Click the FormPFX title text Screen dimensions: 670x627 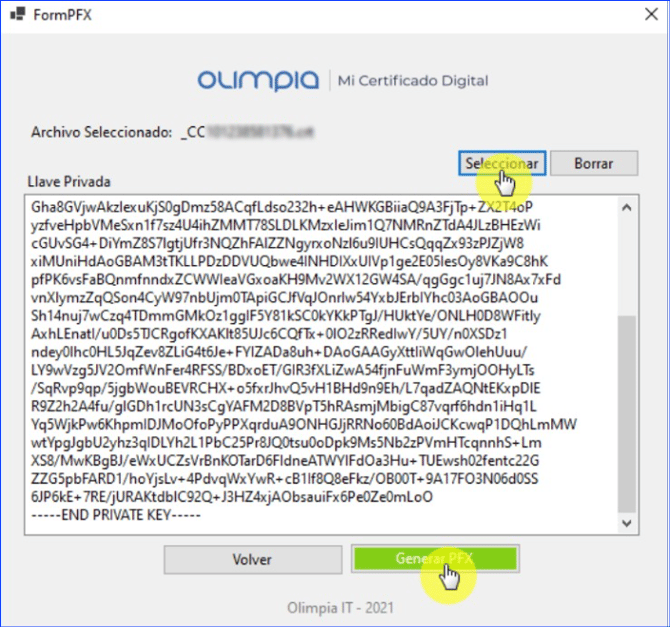tap(62, 15)
